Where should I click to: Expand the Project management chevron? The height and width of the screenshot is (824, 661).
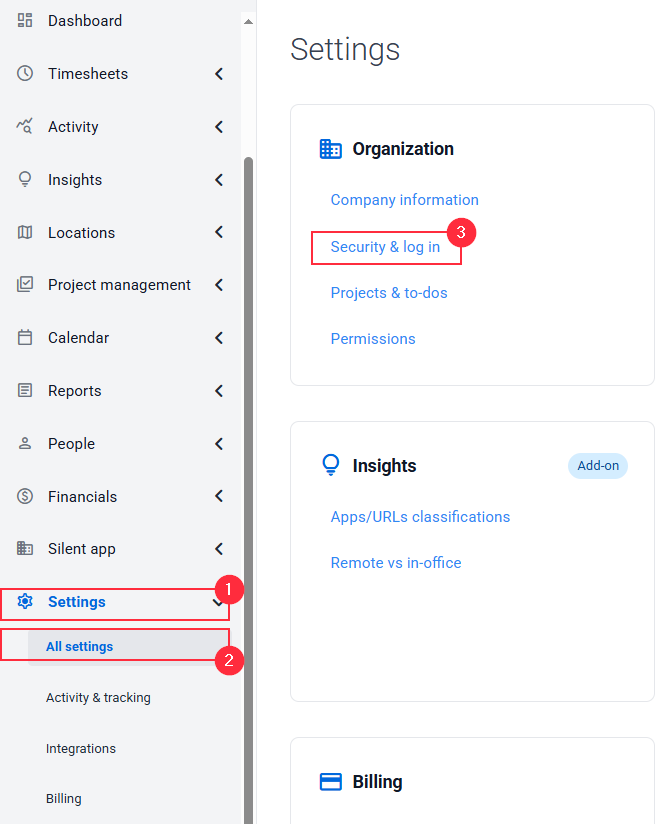pos(219,285)
